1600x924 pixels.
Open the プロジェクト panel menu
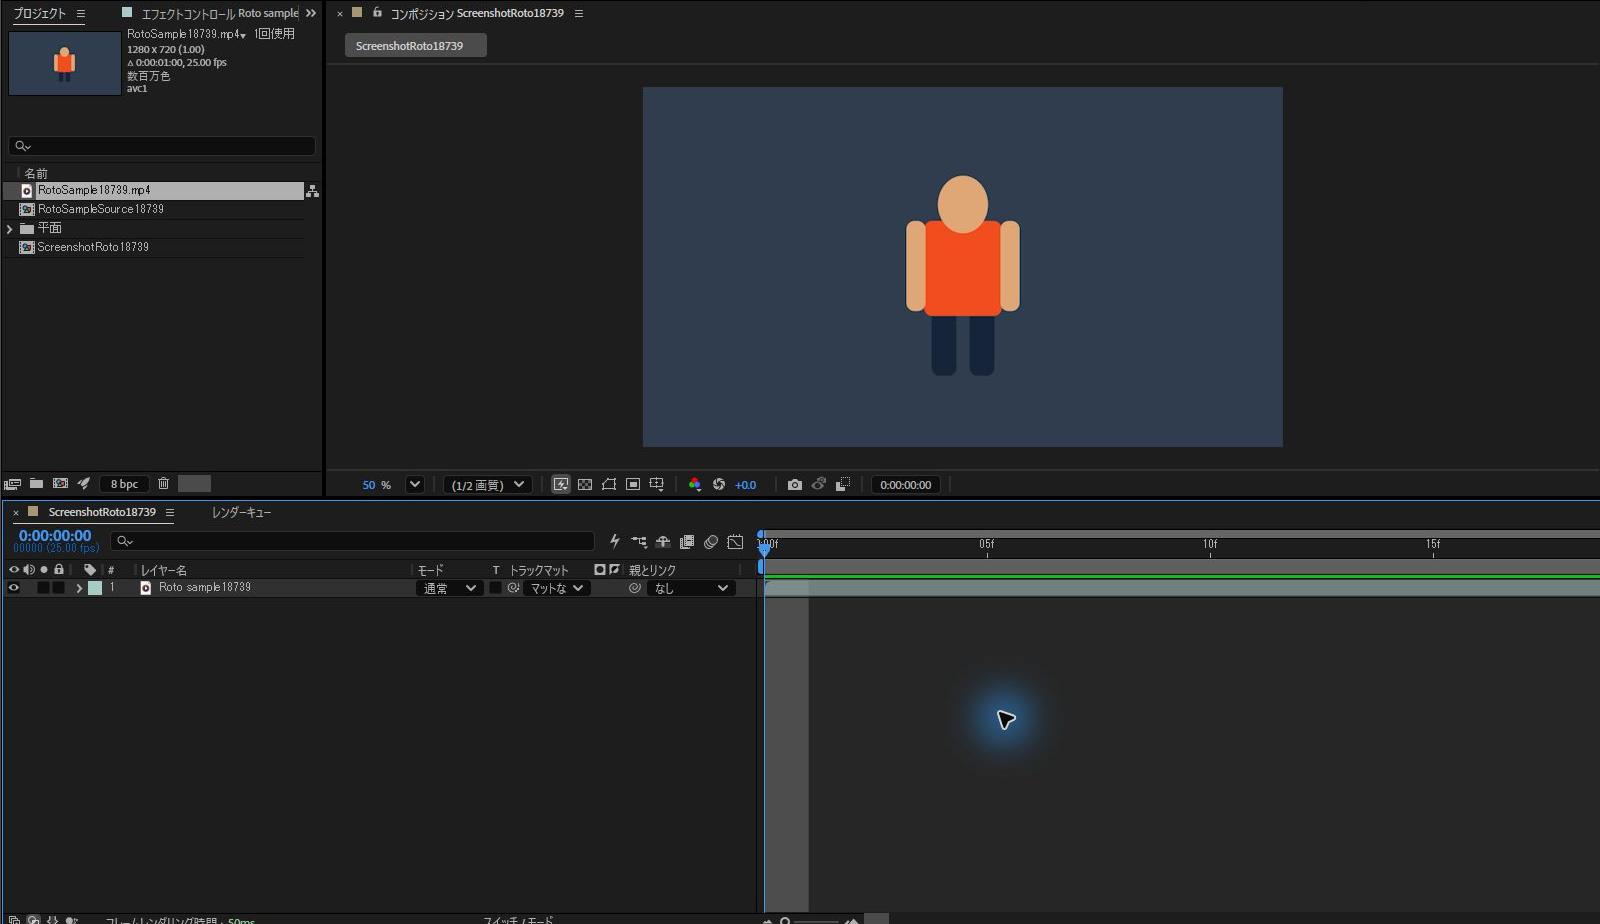[81, 14]
